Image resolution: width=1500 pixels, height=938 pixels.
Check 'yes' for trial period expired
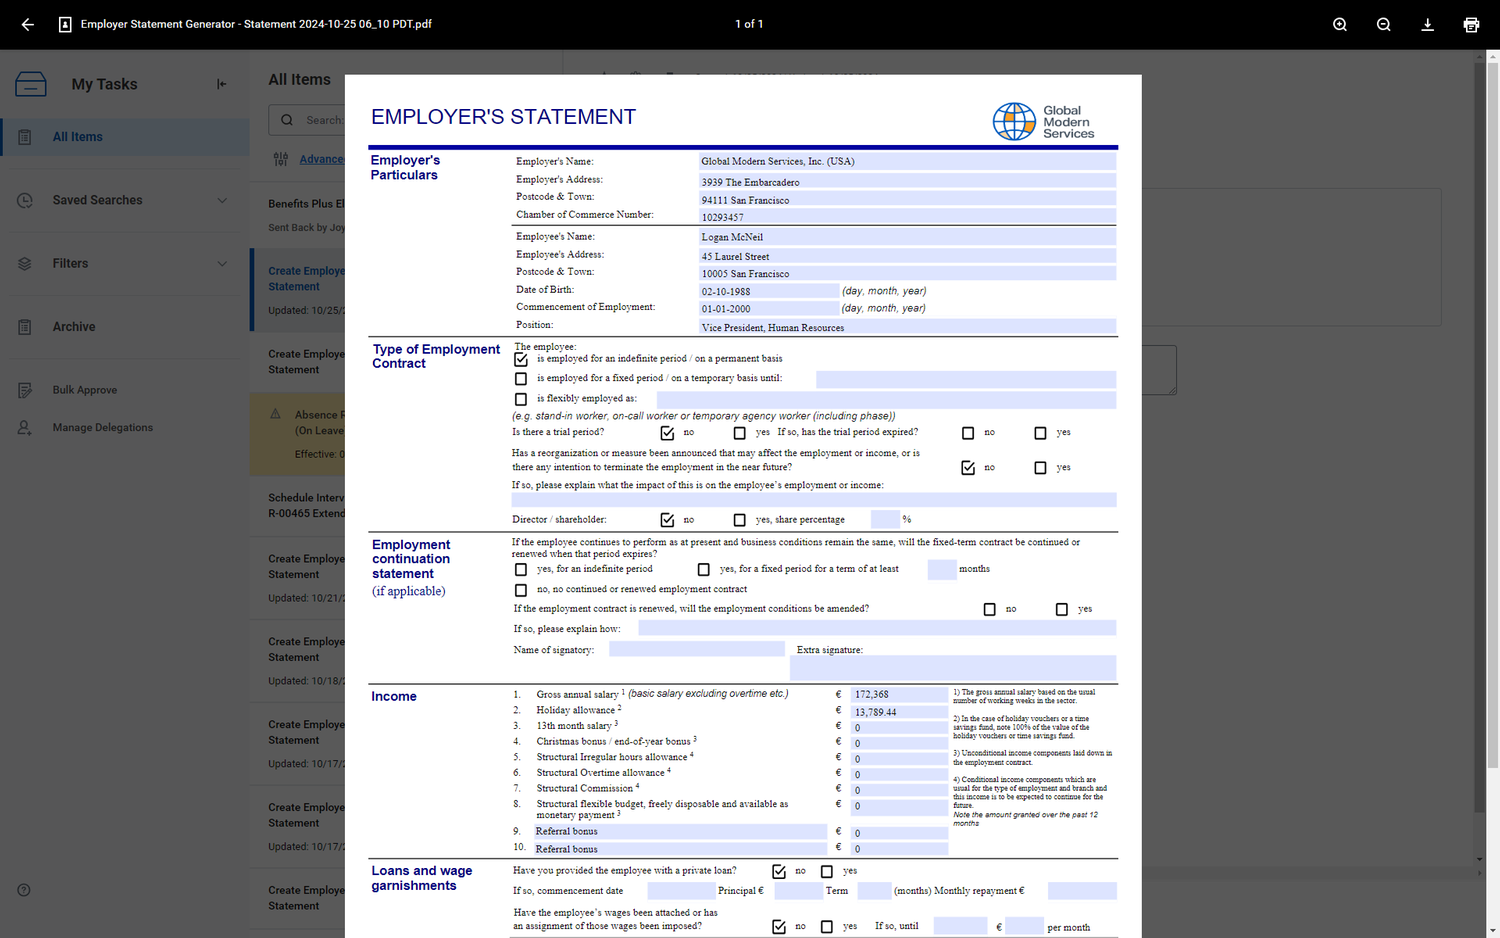(1040, 432)
